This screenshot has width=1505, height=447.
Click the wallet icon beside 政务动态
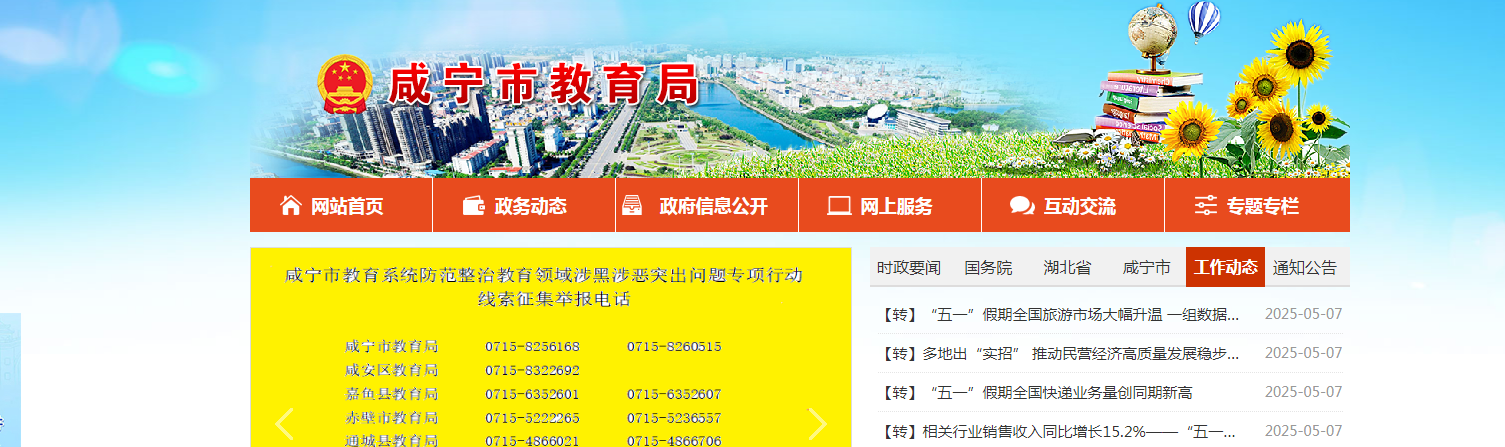pos(474,206)
